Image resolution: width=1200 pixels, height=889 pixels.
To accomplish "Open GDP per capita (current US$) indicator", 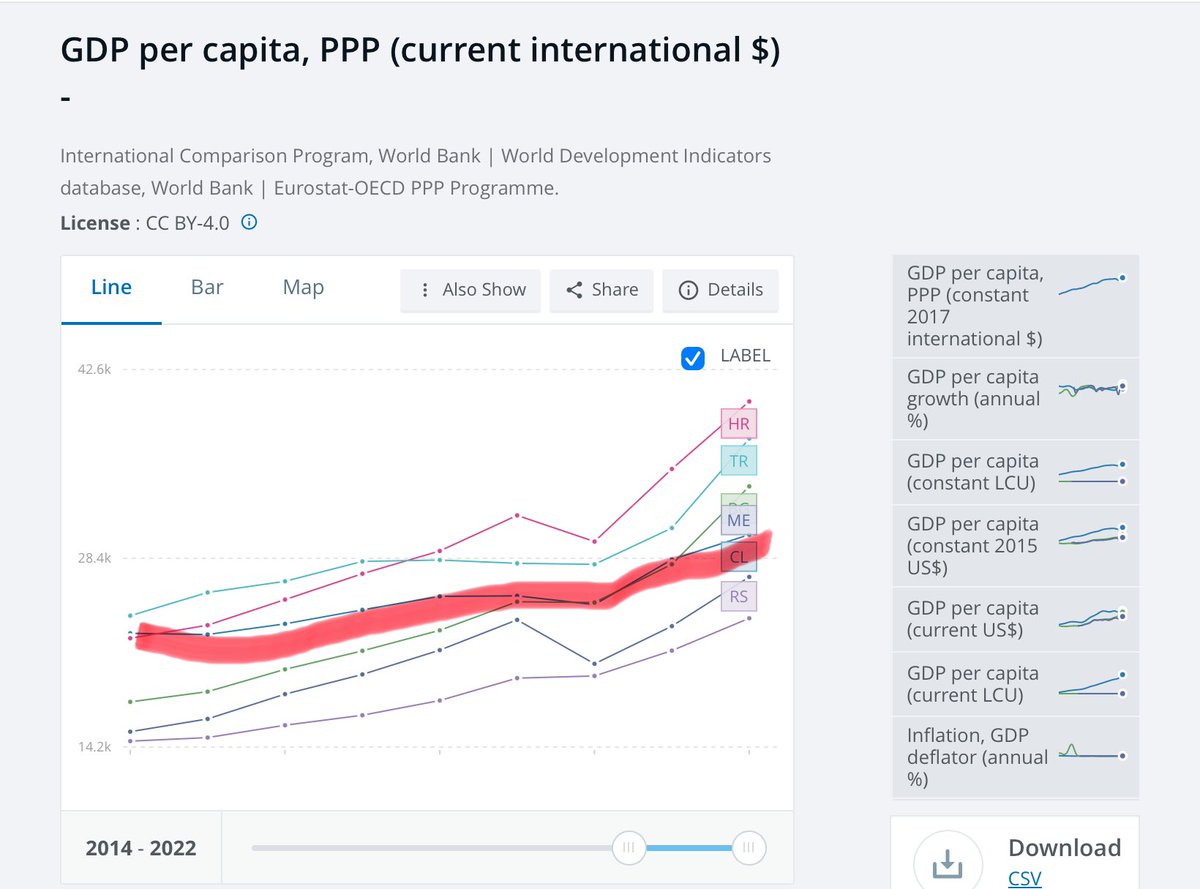I will point(1016,619).
